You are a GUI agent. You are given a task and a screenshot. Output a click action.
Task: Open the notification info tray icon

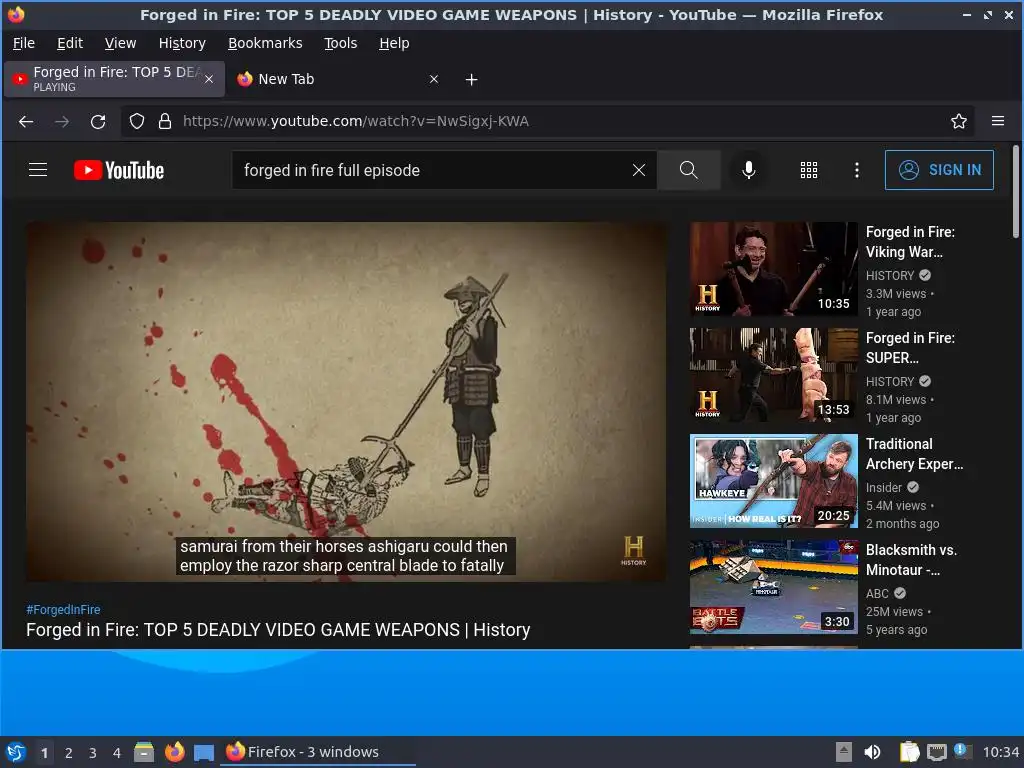[x=963, y=751]
